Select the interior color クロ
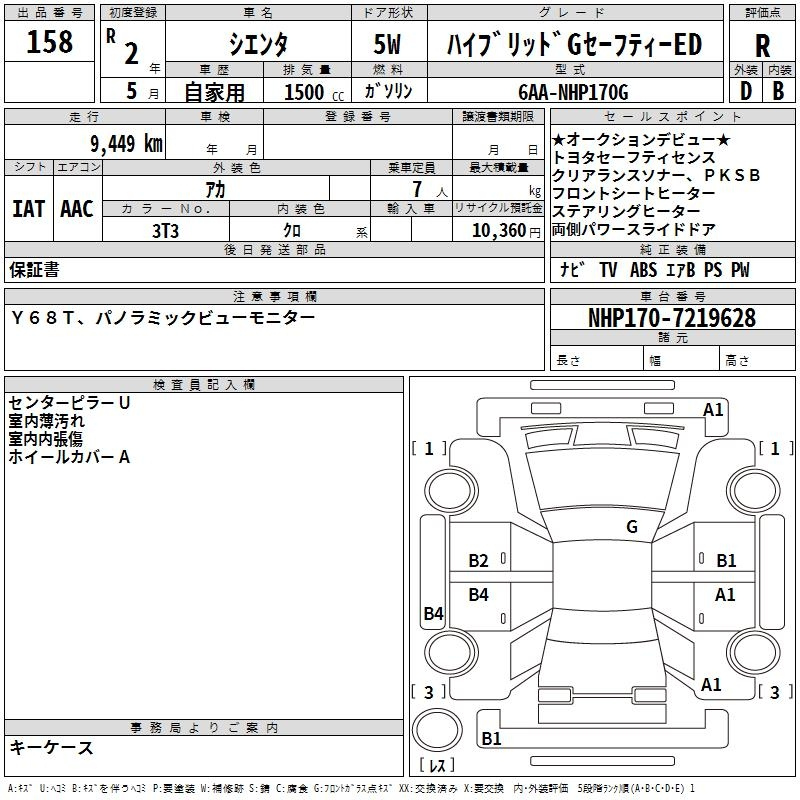800x800 pixels. click(x=292, y=231)
